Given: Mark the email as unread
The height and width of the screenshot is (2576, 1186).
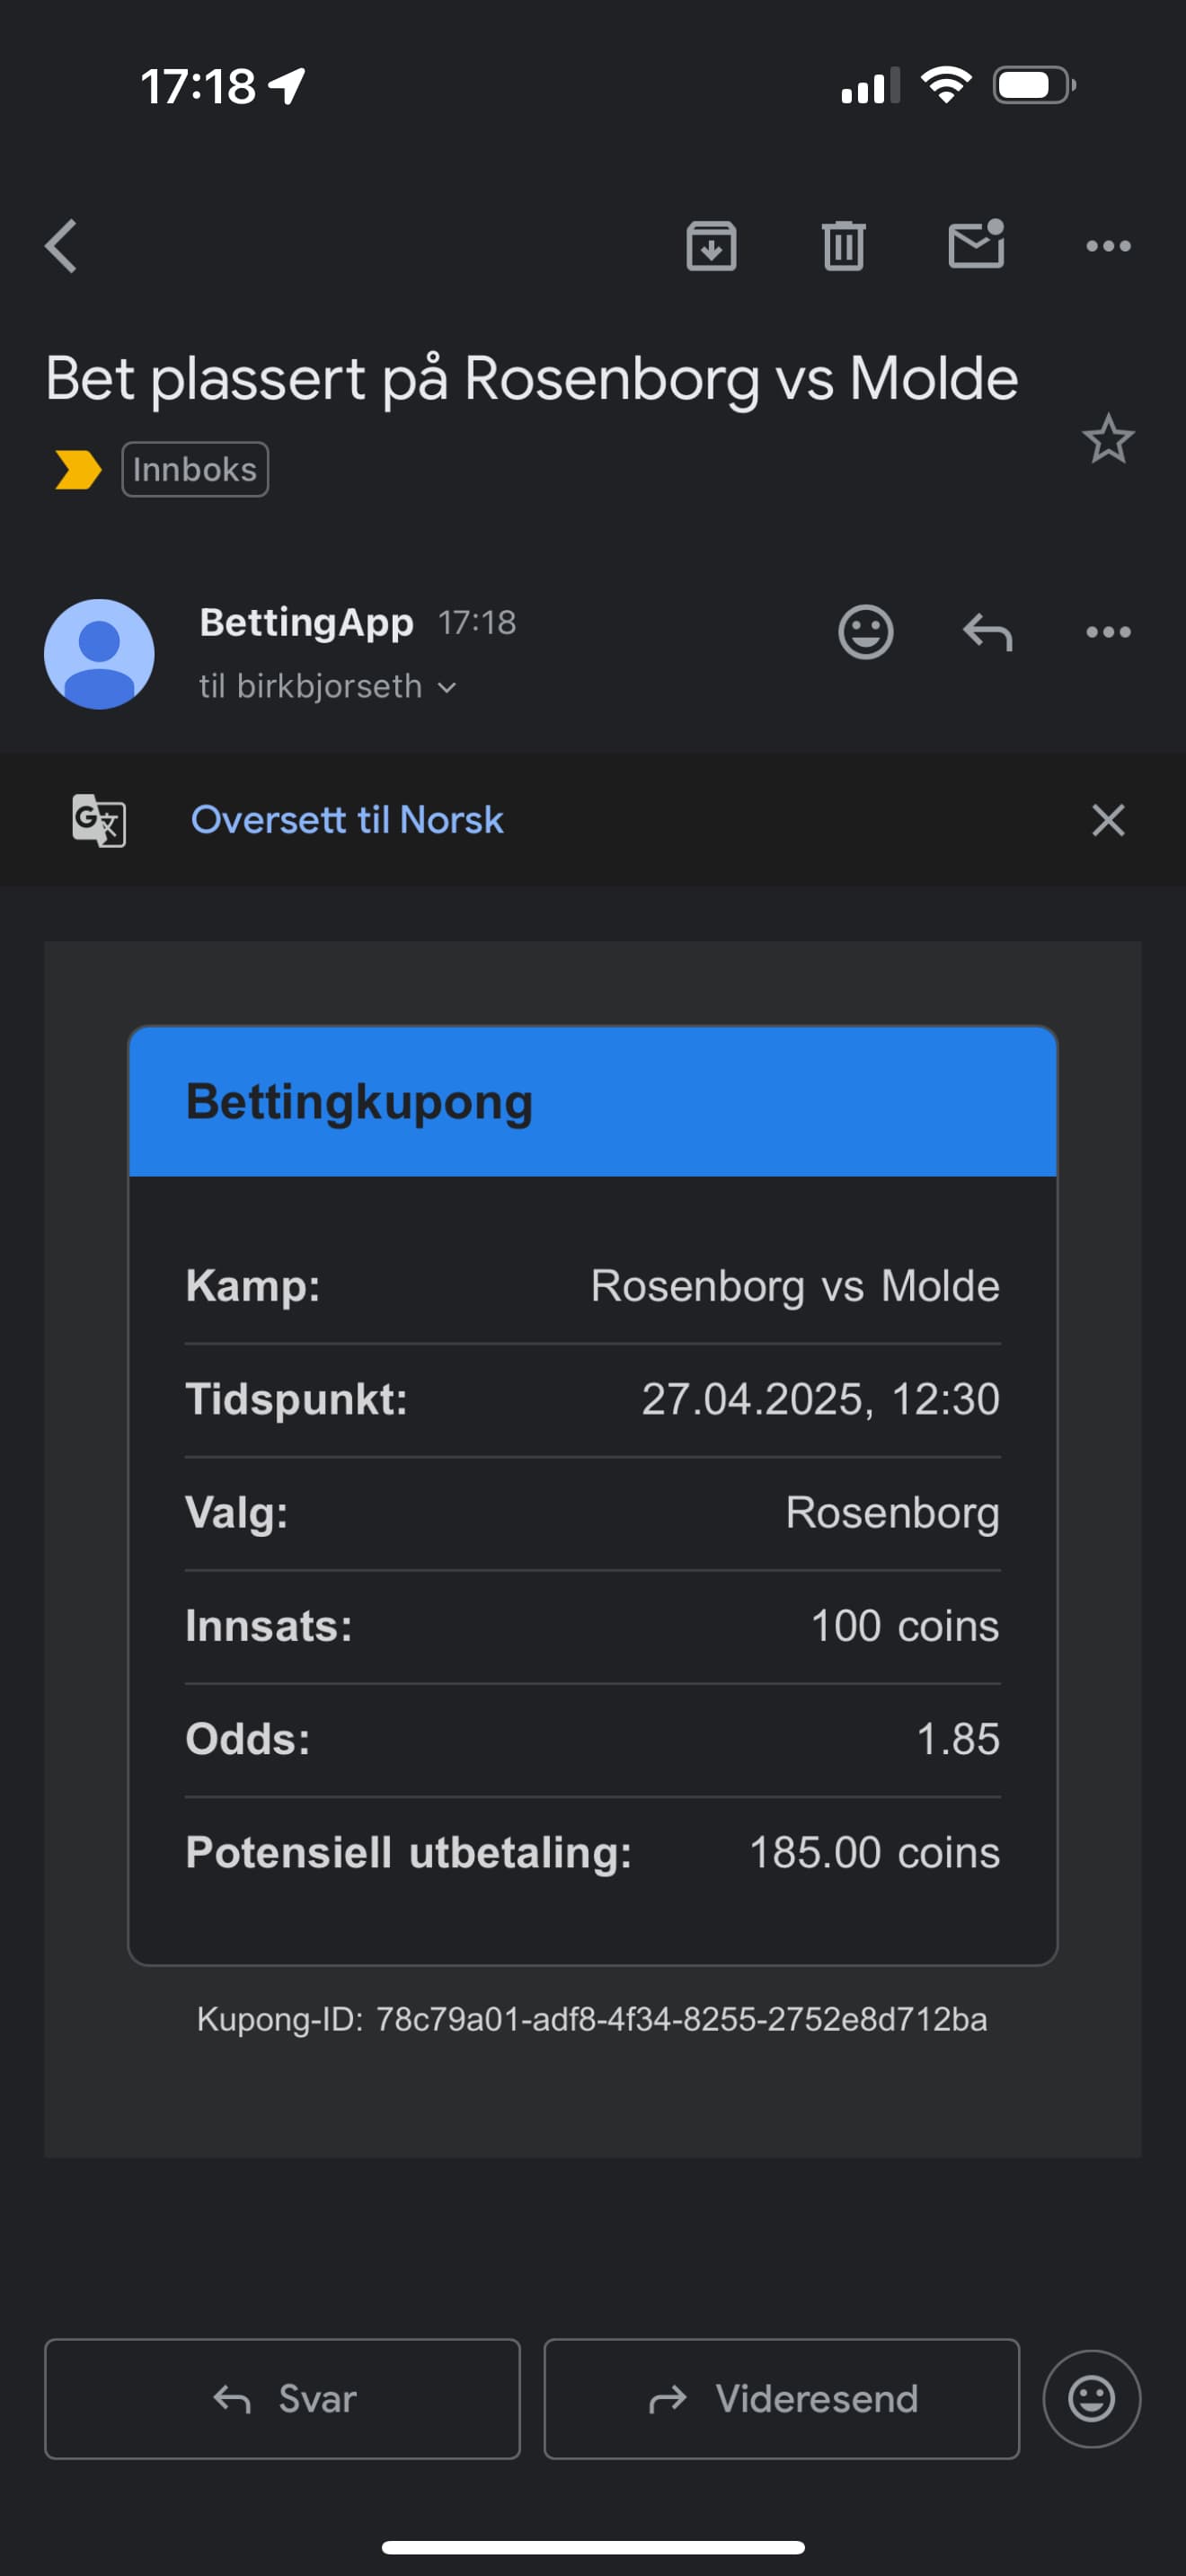Looking at the screenshot, I should click(975, 246).
